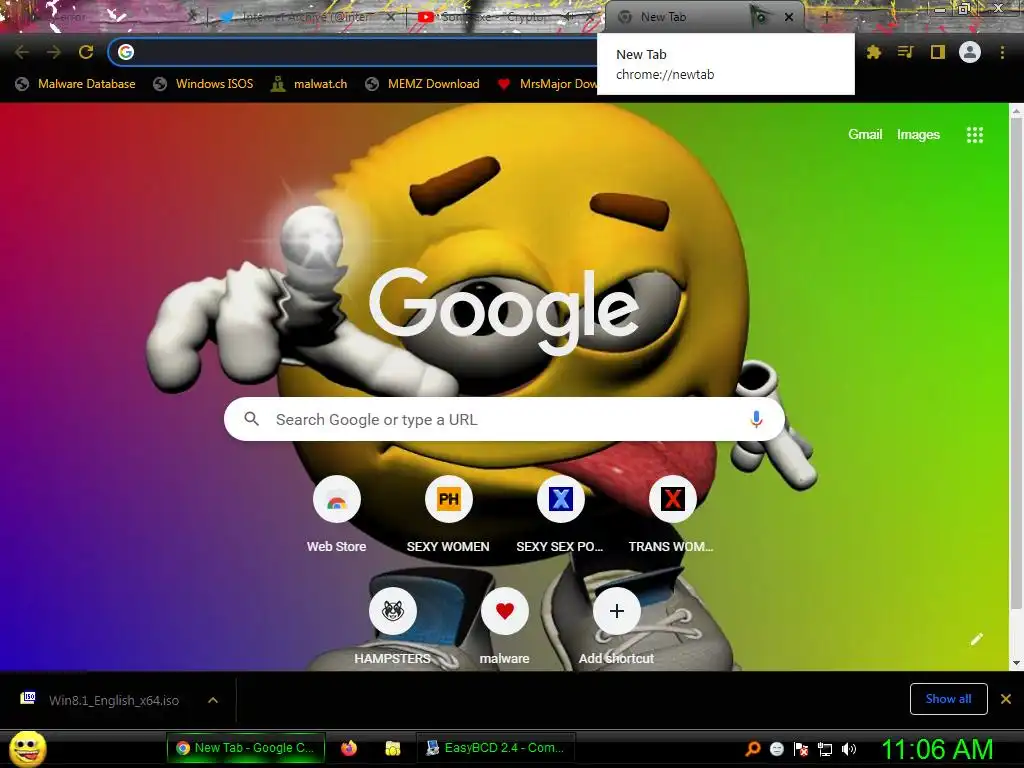Go back using the back arrow

point(22,52)
